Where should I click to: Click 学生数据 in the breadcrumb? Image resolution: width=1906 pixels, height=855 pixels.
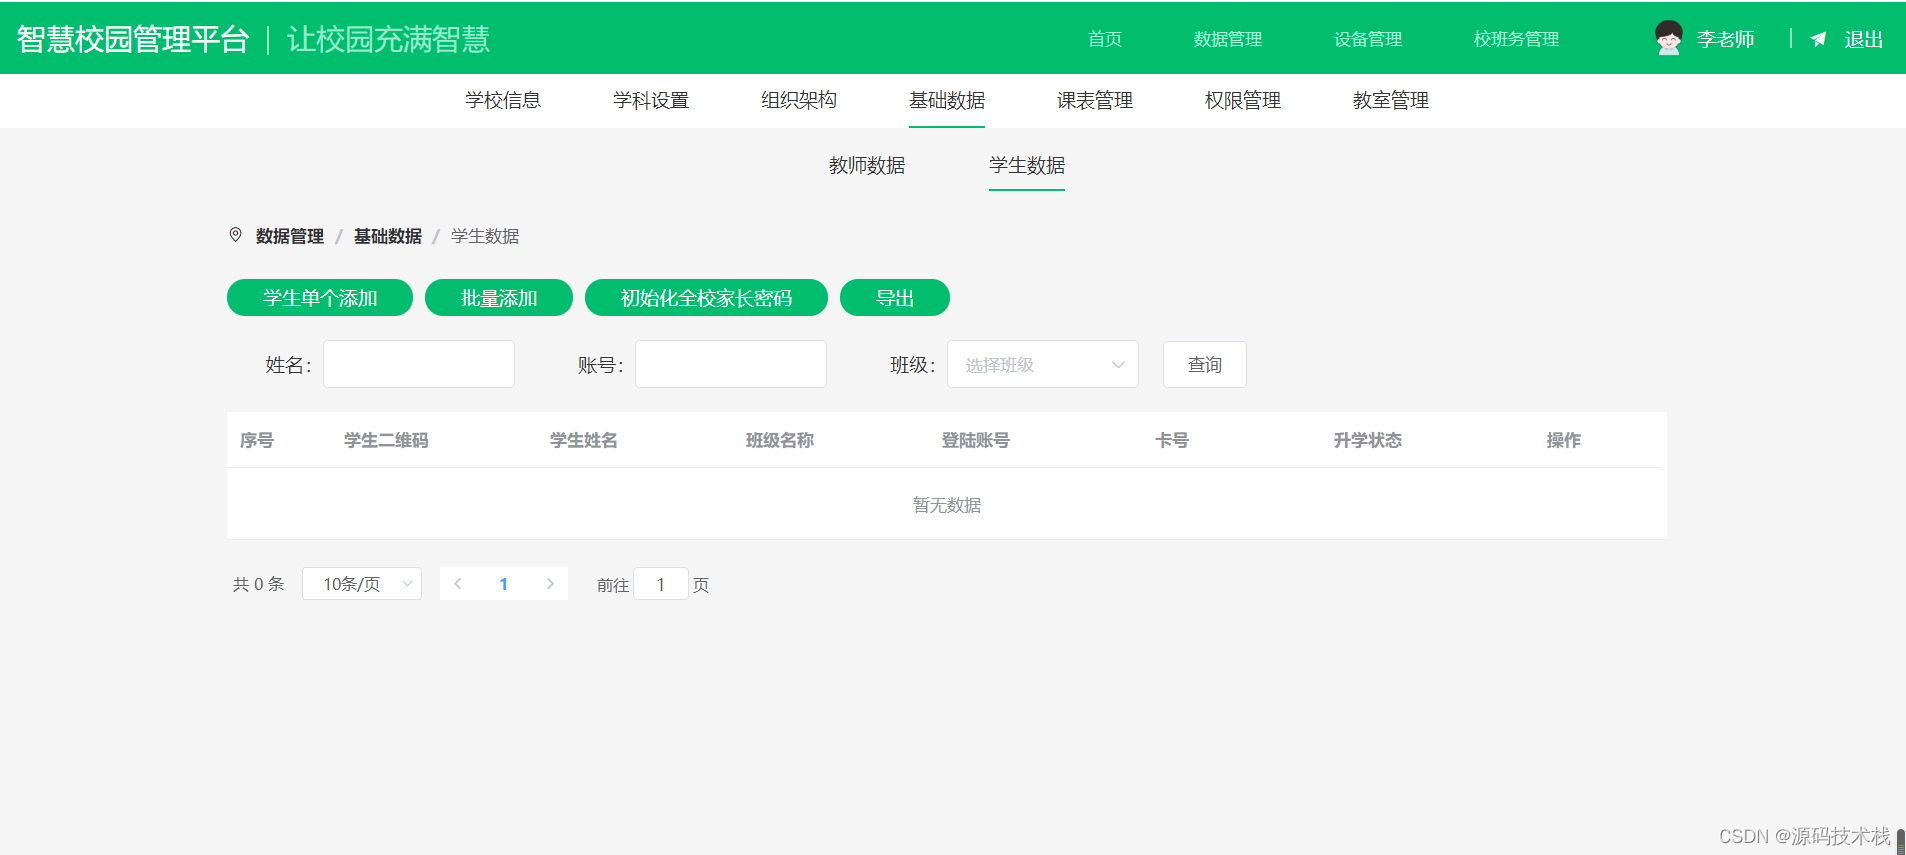pos(485,236)
